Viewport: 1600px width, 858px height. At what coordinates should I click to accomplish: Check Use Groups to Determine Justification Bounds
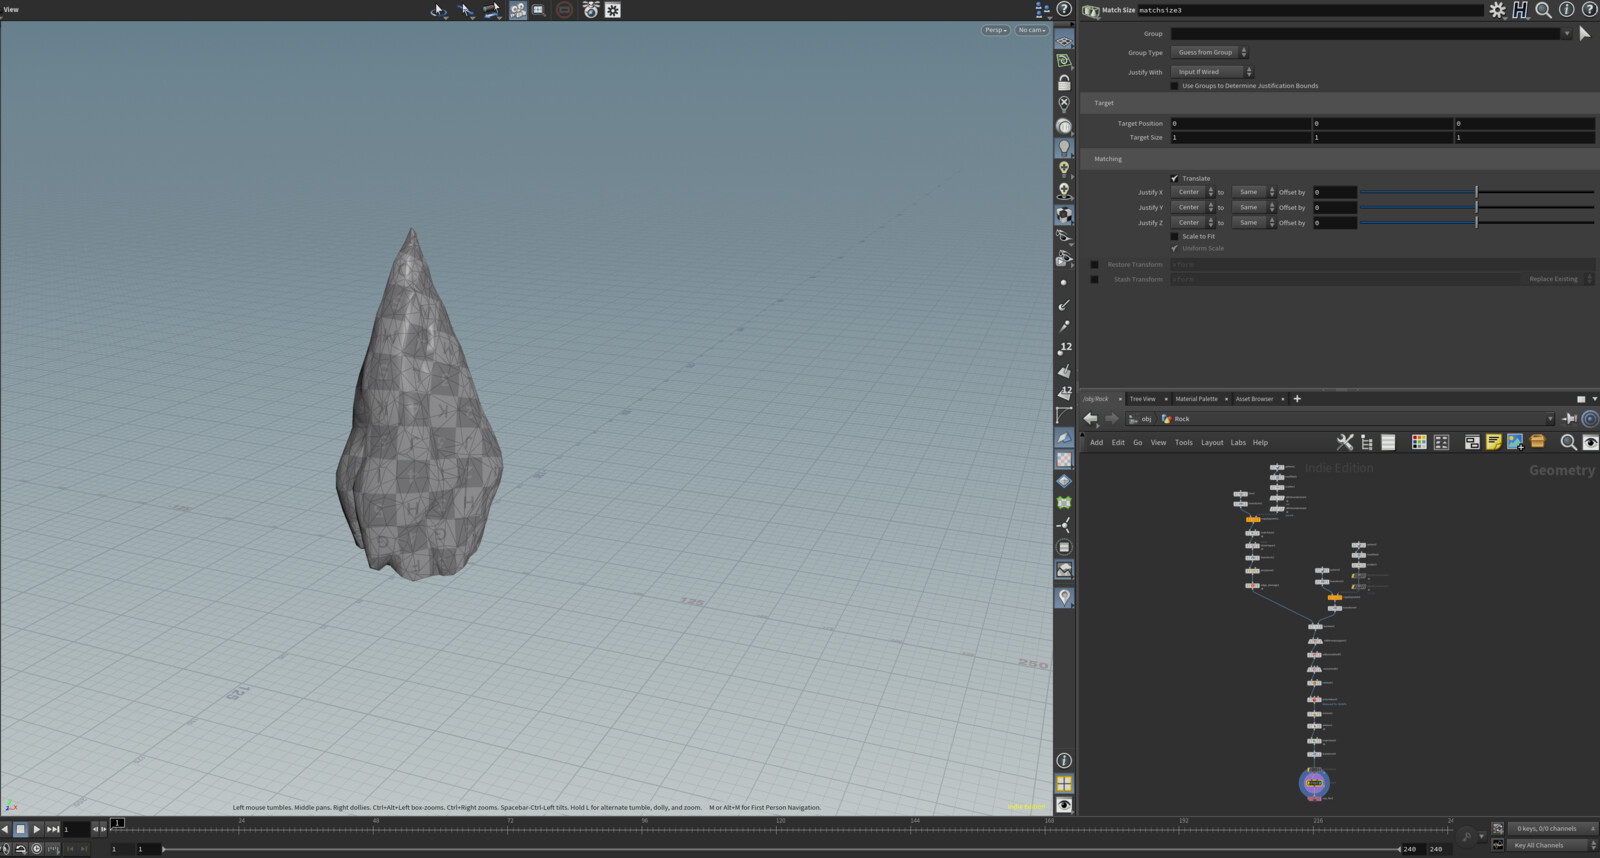[x=1175, y=86]
